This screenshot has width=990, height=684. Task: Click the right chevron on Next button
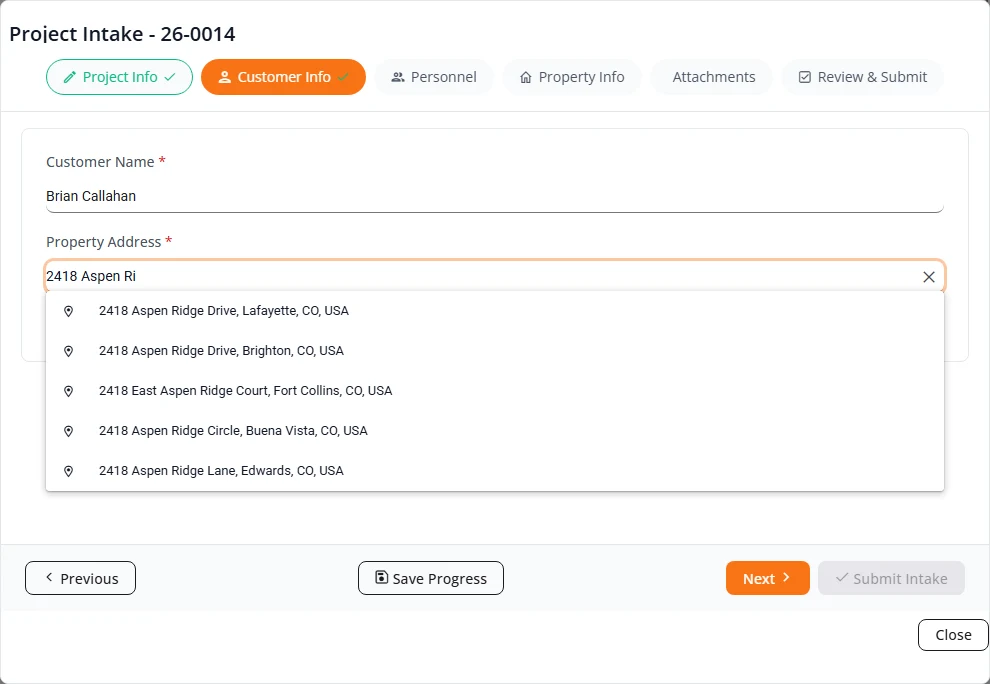point(786,577)
